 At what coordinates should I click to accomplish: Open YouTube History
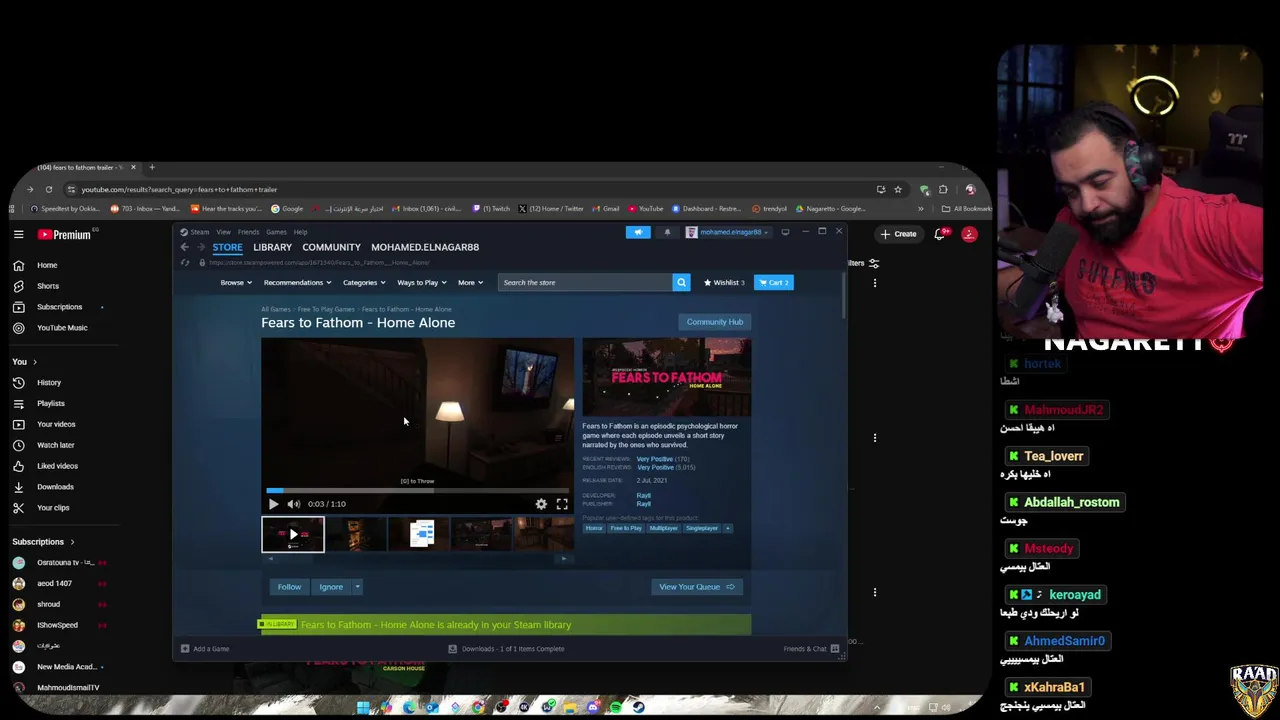click(48, 383)
